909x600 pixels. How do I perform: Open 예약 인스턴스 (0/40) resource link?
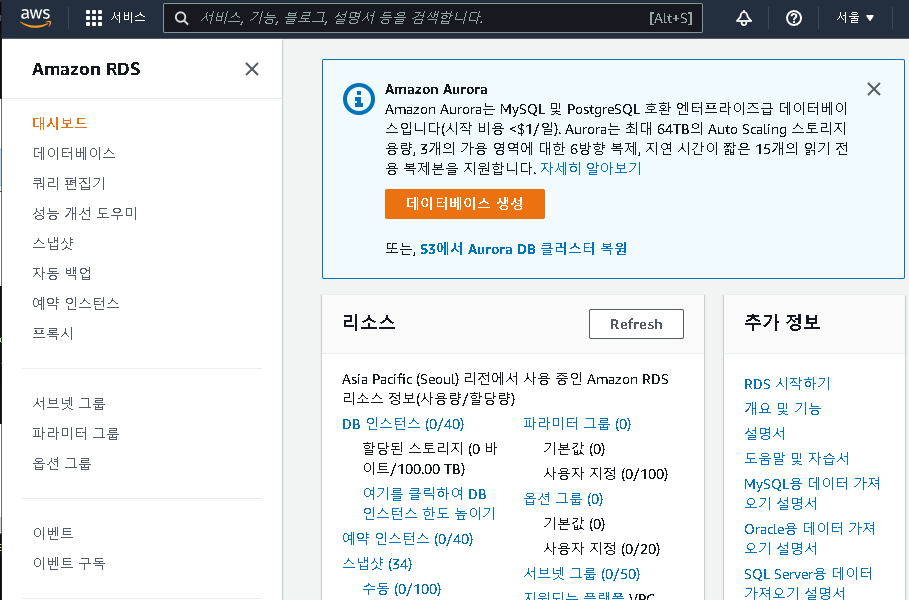coord(408,539)
